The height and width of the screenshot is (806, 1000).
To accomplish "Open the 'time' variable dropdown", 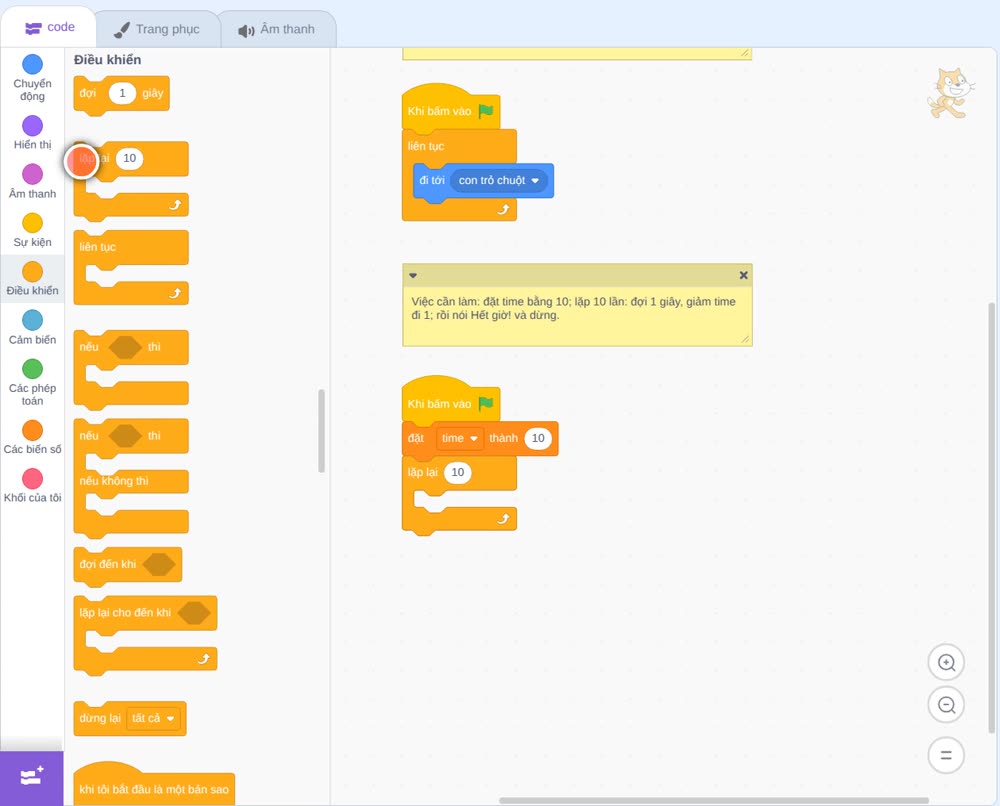I will tap(459, 438).
